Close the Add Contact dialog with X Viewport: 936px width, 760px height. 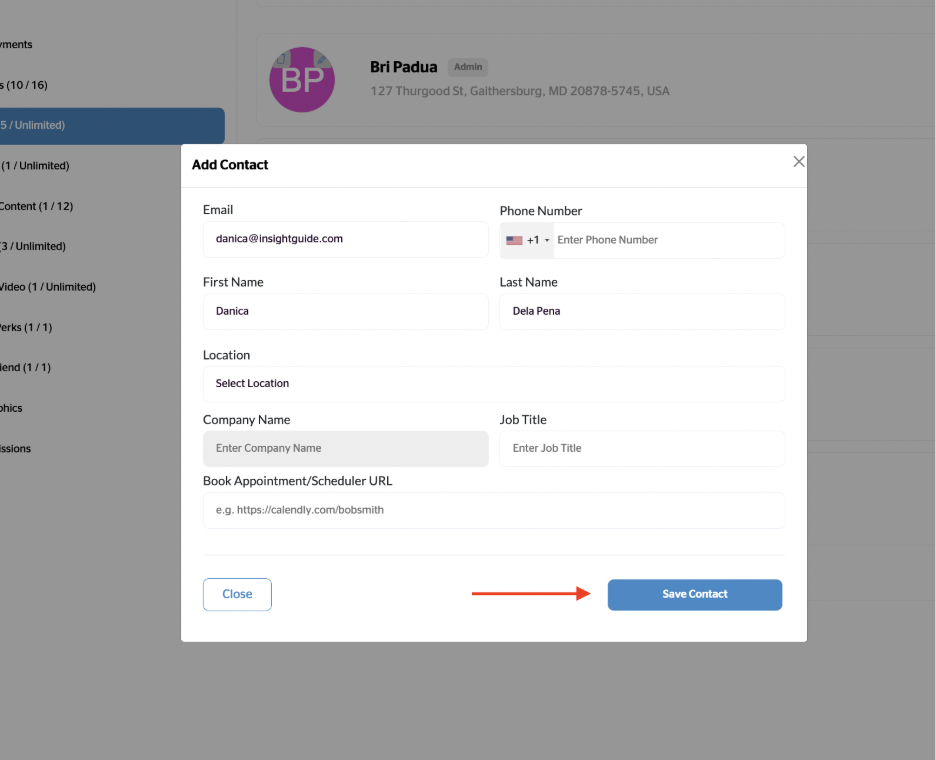tap(798, 162)
